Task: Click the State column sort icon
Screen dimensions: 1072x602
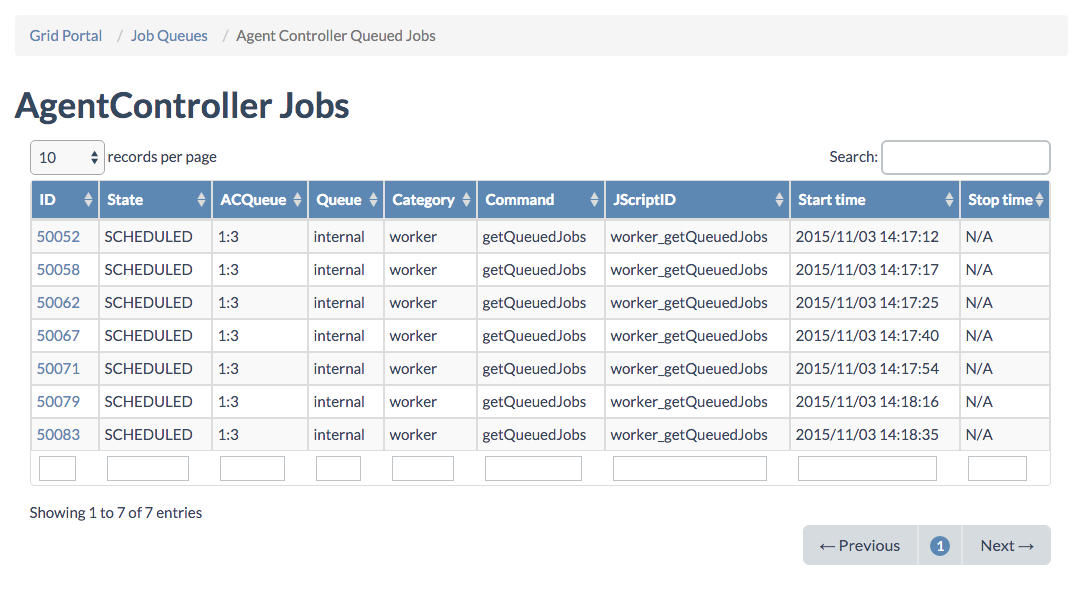Action: (201, 200)
